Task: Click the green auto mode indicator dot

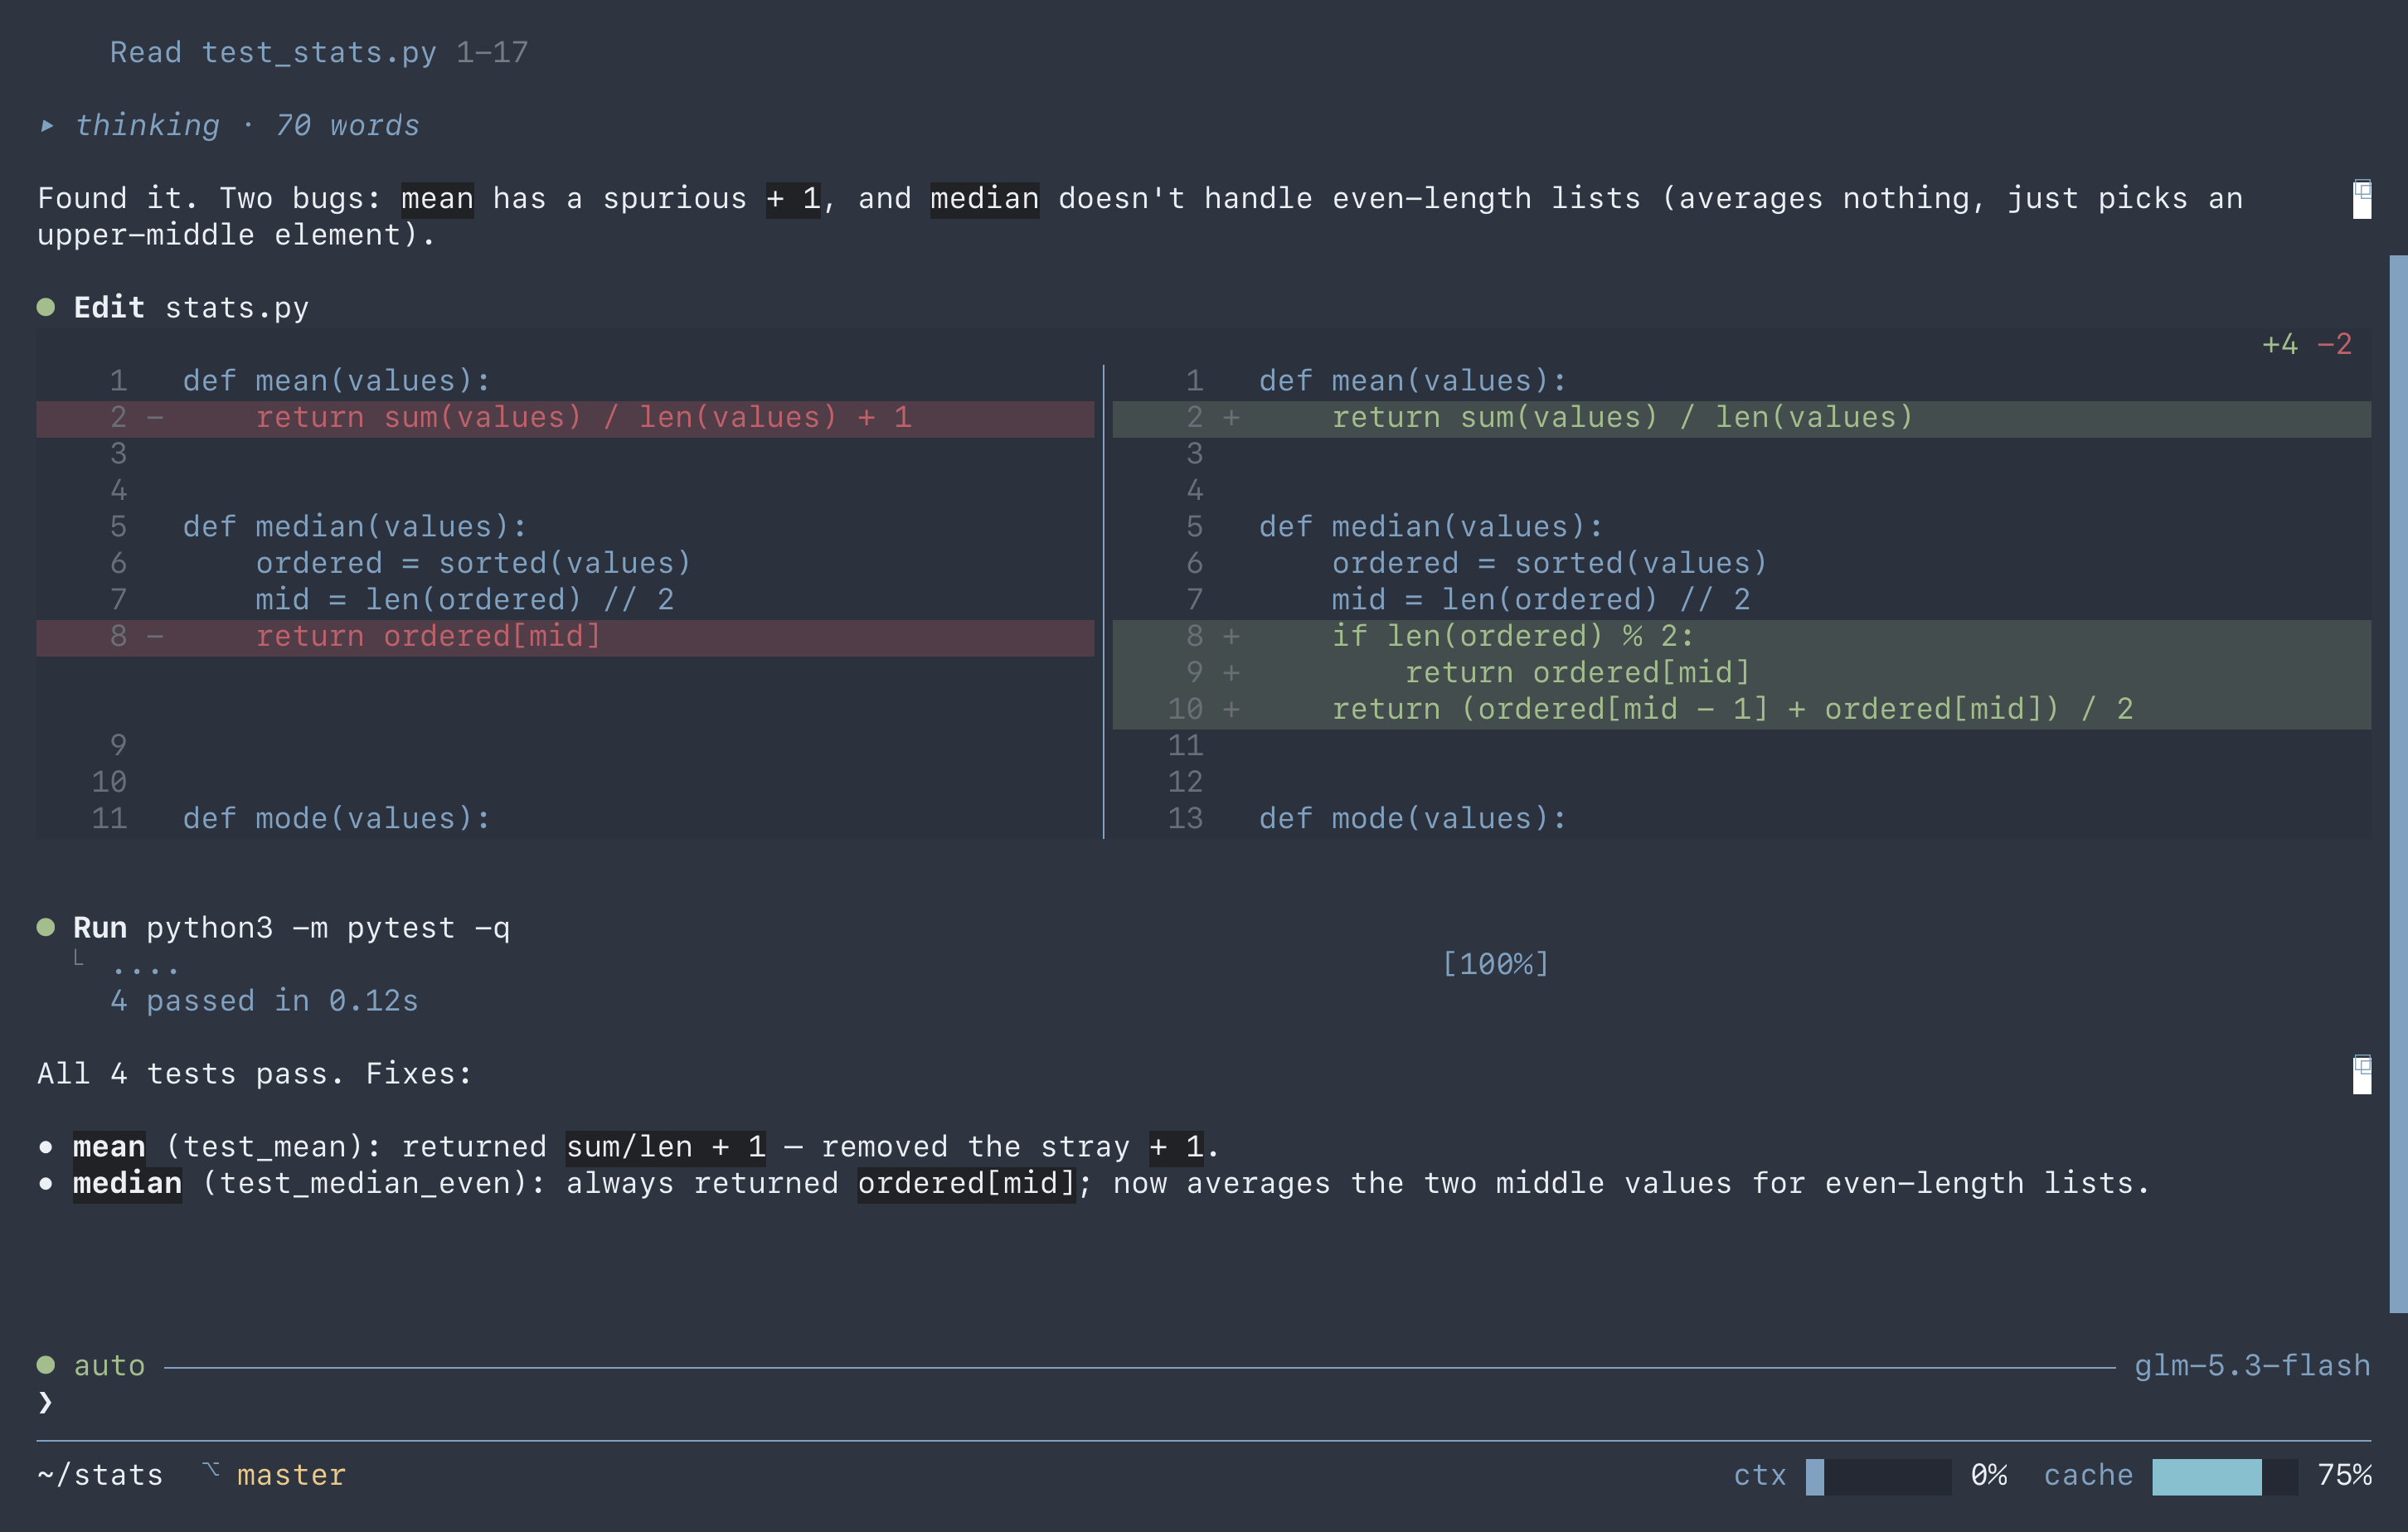Action: tap(46, 1365)
